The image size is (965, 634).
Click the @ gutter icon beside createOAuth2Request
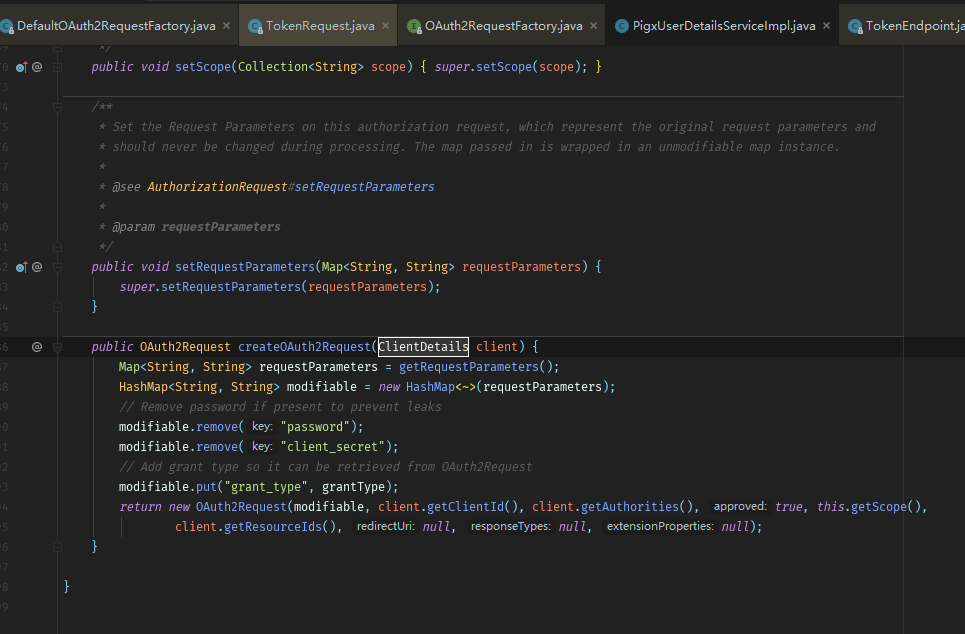tap(37, 347)
